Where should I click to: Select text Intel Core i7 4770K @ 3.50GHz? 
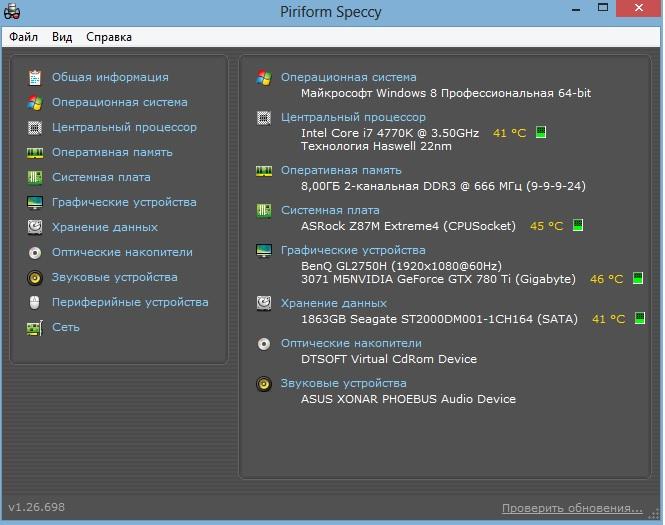[x=390, y=133]
